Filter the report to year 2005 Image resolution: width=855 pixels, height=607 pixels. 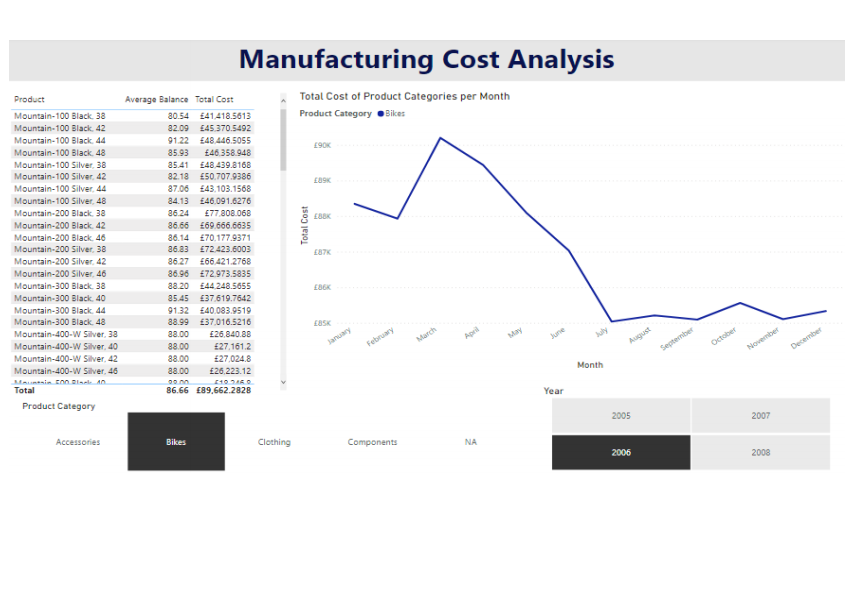pyautogui.click(x=621, y=415)
